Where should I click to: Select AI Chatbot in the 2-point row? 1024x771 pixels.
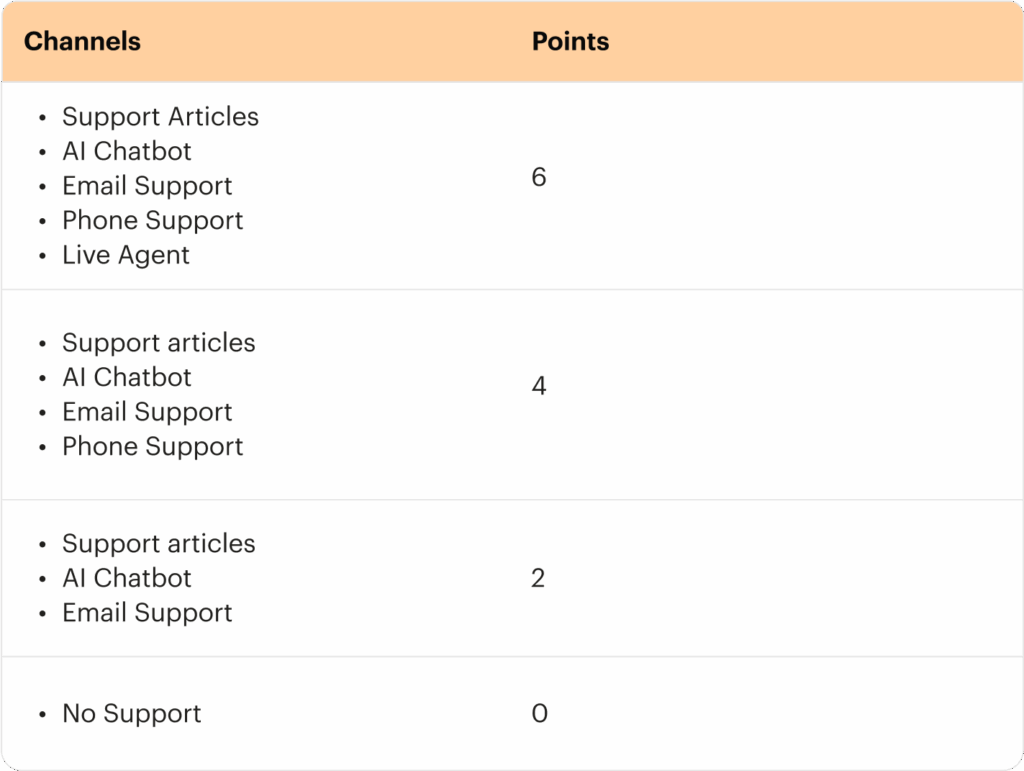pyautogui.click(x=127, y=578)
